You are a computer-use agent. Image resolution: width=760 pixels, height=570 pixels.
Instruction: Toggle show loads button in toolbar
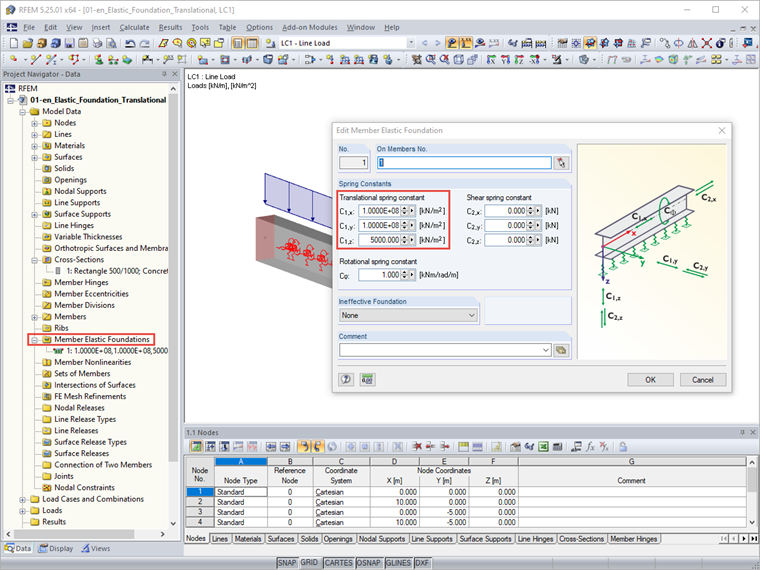452,43
